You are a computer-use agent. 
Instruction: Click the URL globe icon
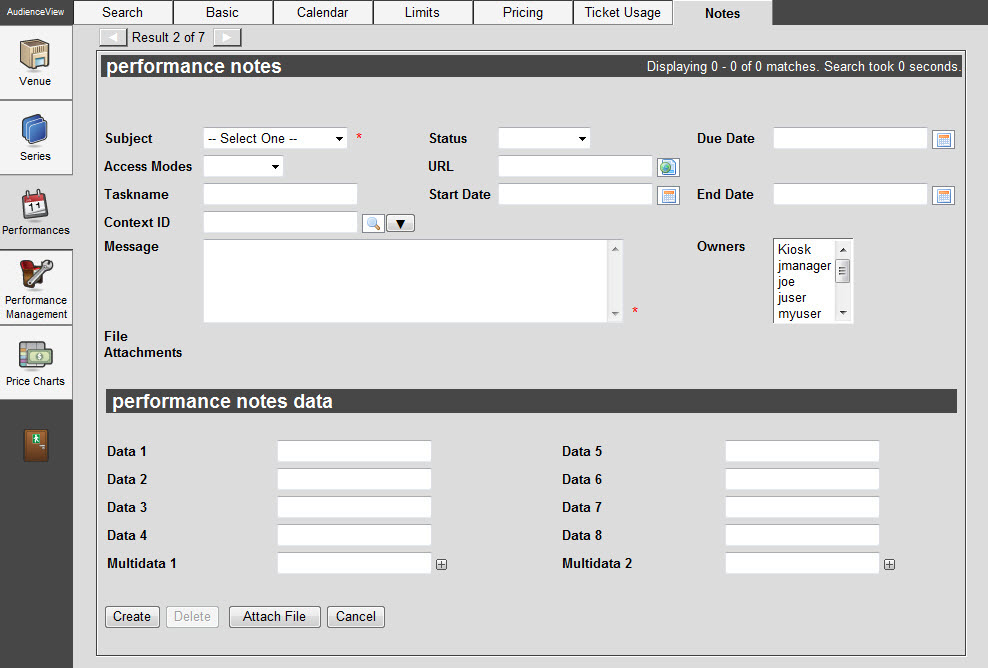click(668, 167)
